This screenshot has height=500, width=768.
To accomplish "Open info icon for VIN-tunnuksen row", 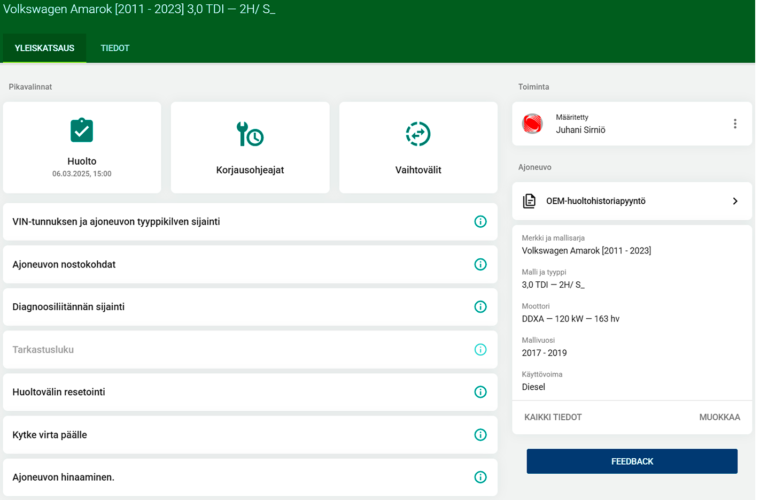I will [x=480, y=222].
